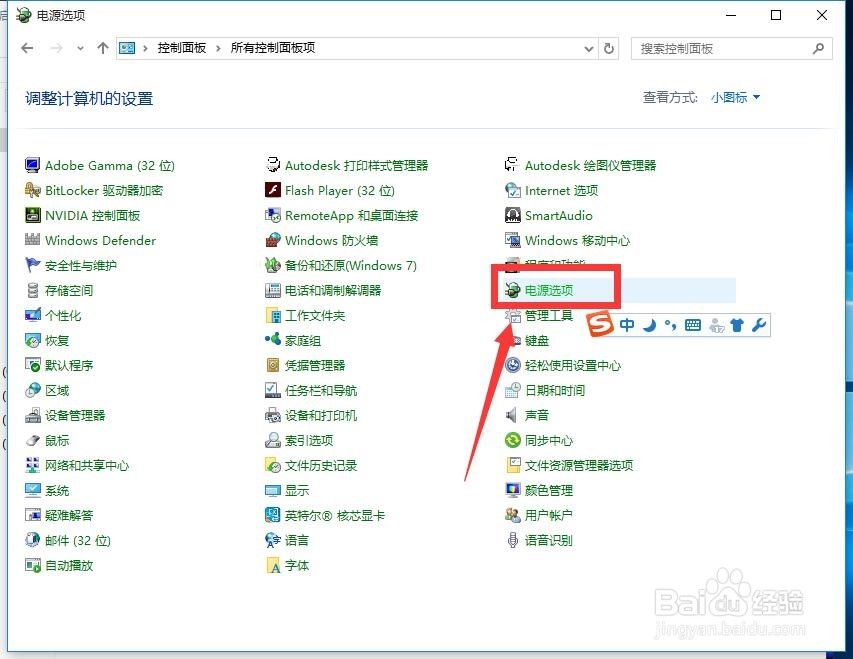
Task: Toggle Sogou punctuation mode button
Action: (671, 325)
